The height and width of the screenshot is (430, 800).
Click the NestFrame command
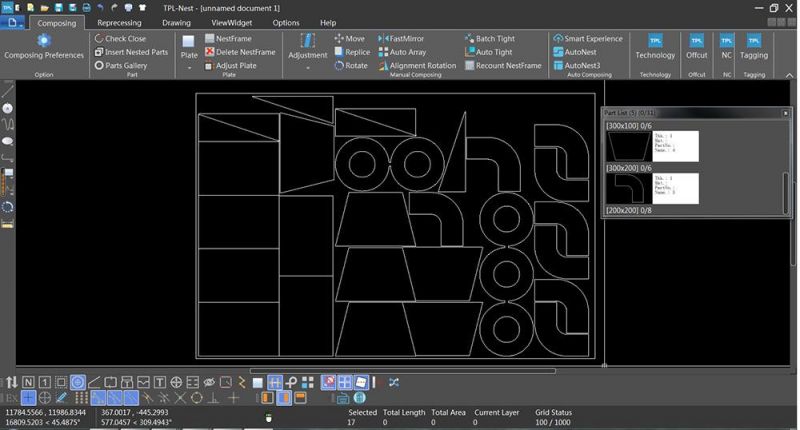click(228, 38)
